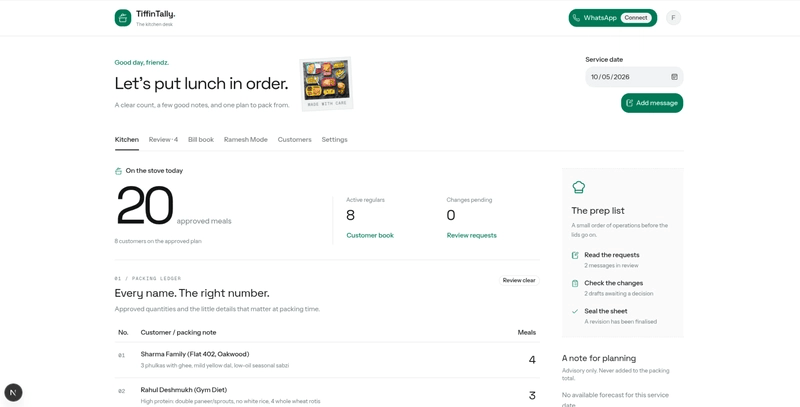Click the Changes pending value 0
Viewport: 800px width, 407px height.
point(451,215)
